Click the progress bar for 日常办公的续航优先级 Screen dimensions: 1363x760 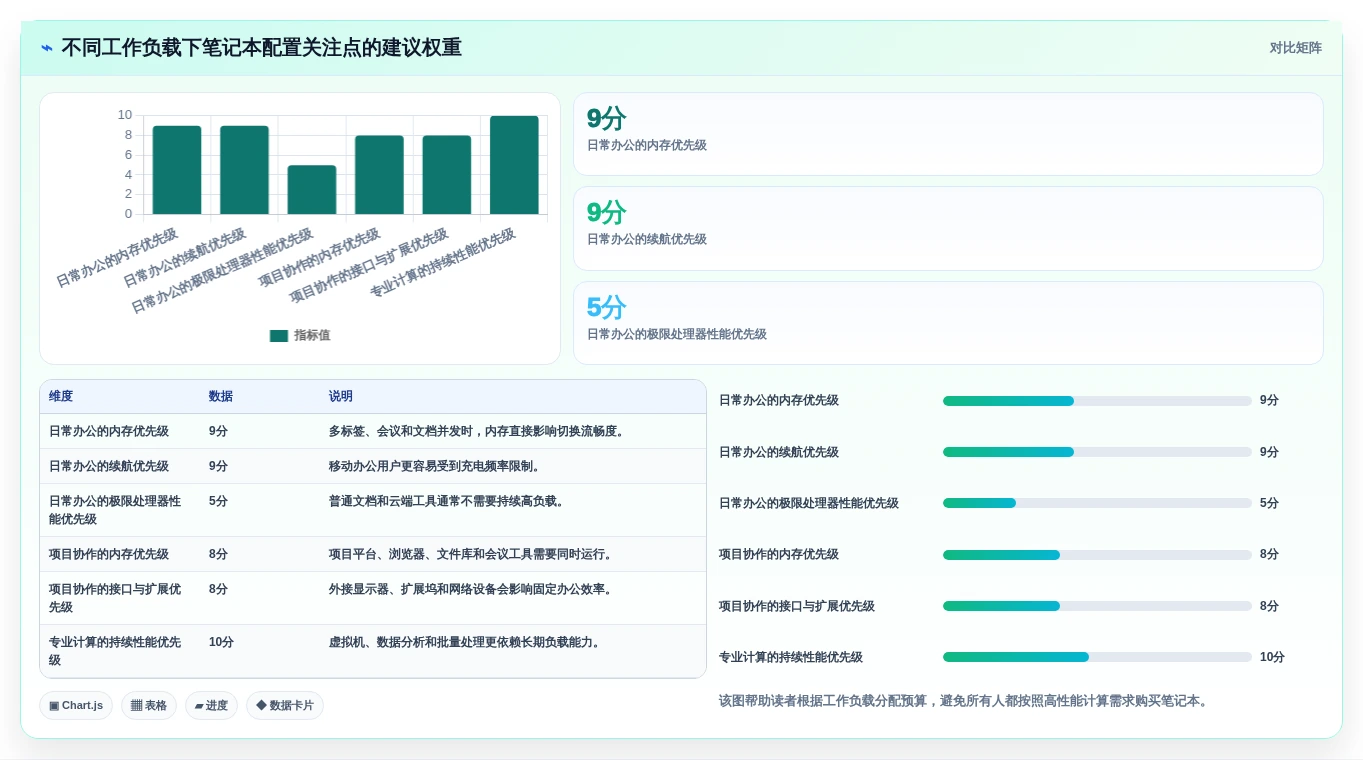[x=1097, y=452]
